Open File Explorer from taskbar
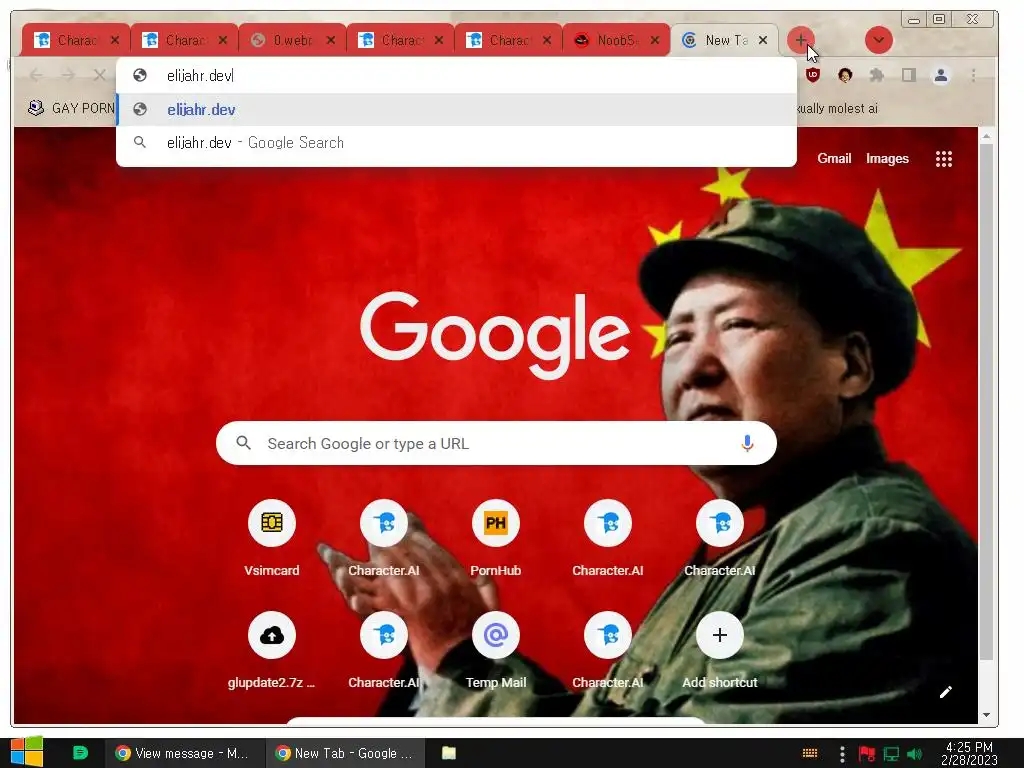The image size is (1024, 768). click(449, 753)
